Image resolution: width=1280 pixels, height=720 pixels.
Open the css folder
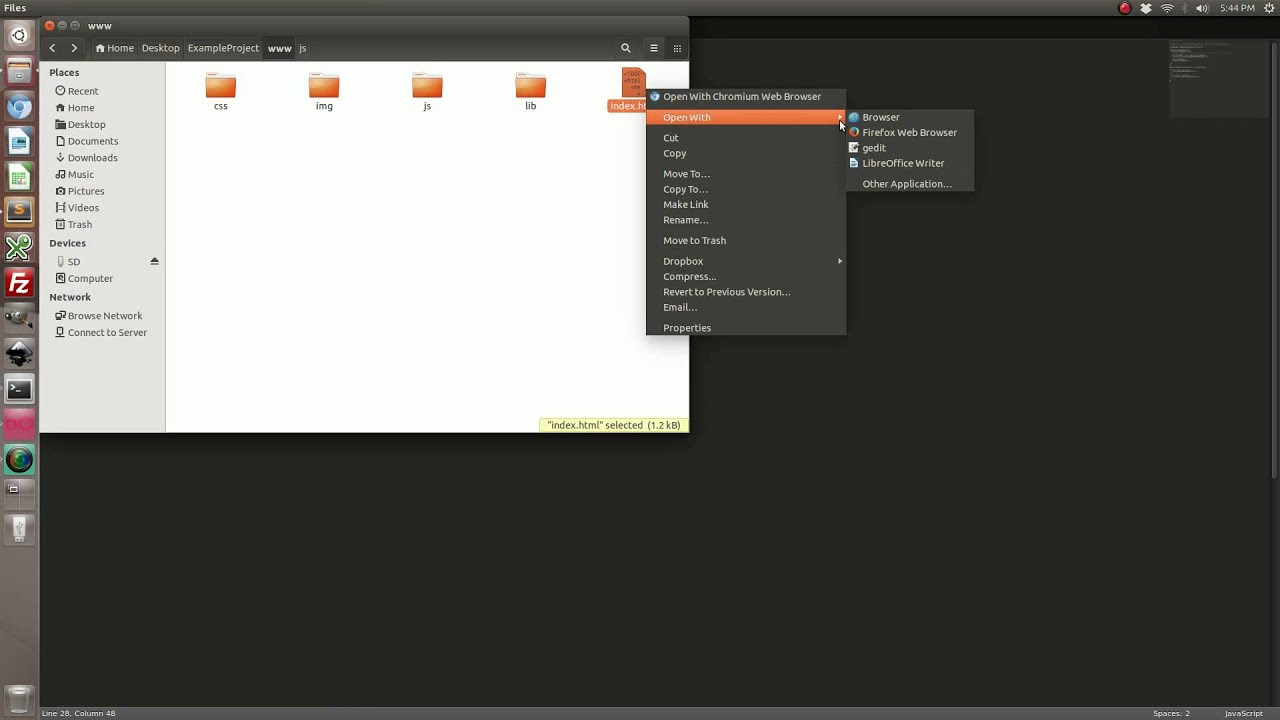[x=221, y=91]
